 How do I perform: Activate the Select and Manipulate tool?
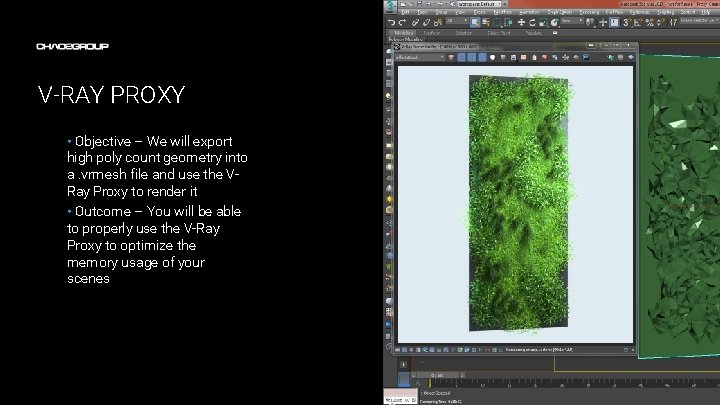click(603, 22)
